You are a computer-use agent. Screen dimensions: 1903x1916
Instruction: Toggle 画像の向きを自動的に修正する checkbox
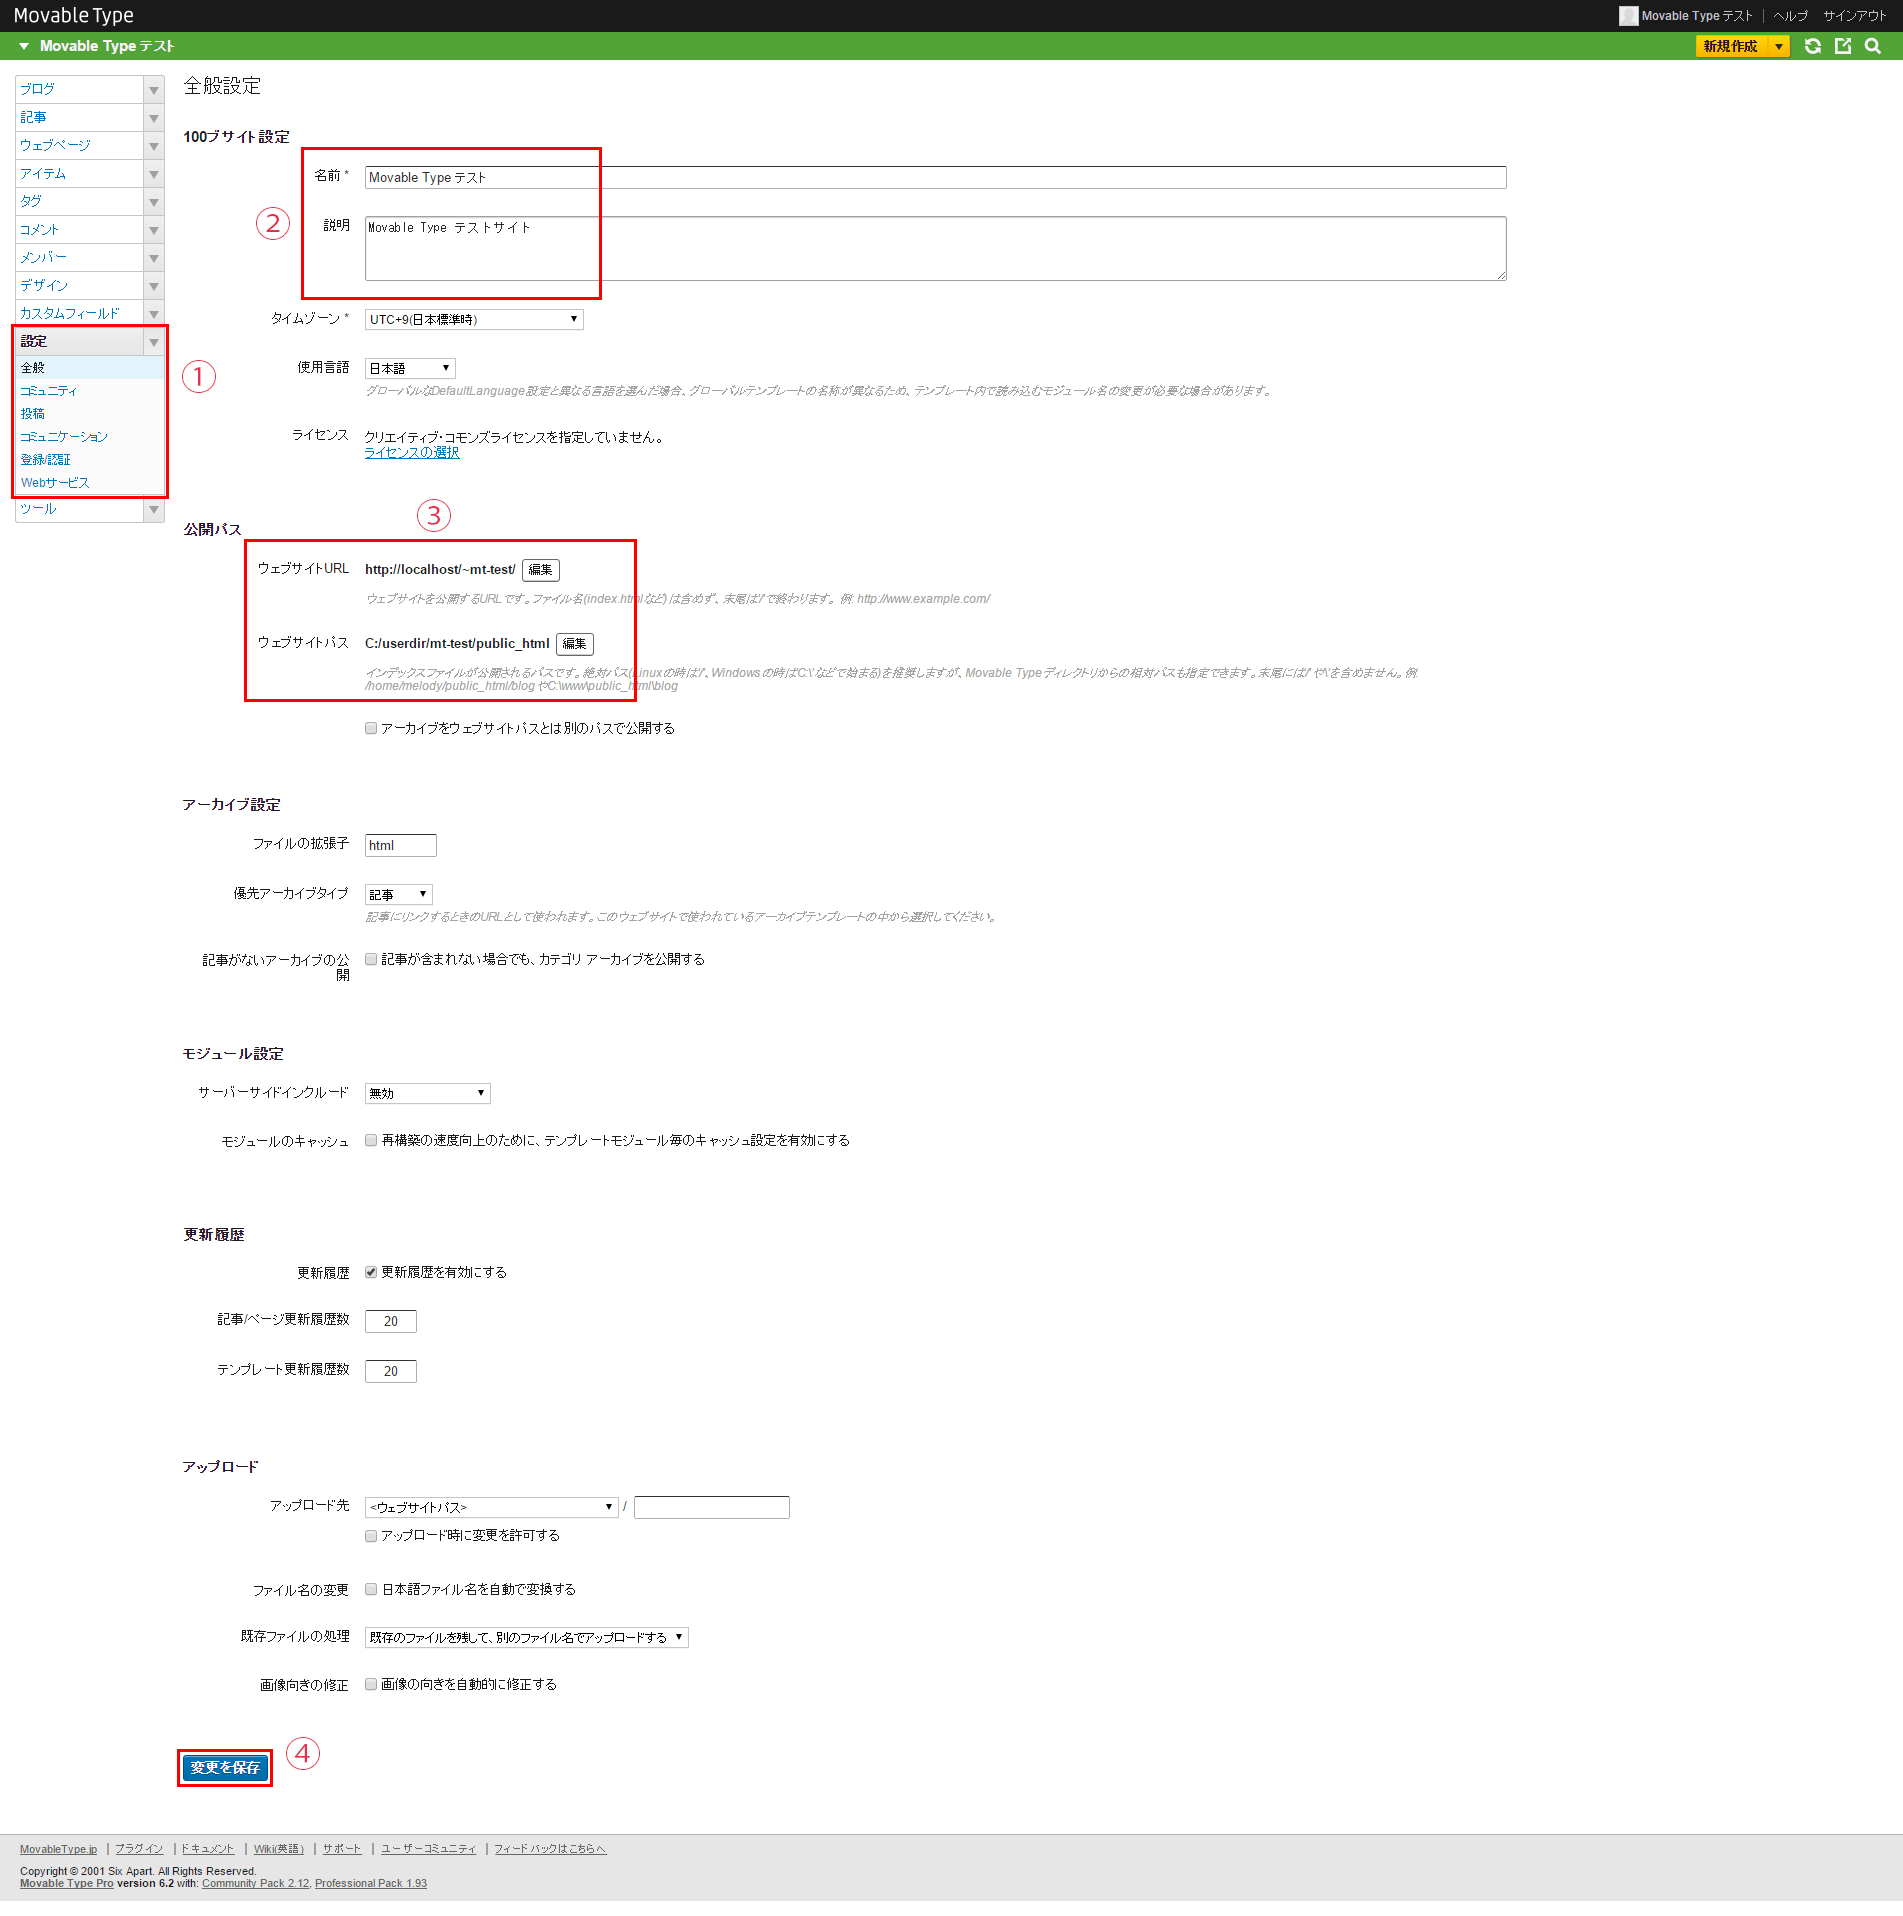tap(371, 1684)
